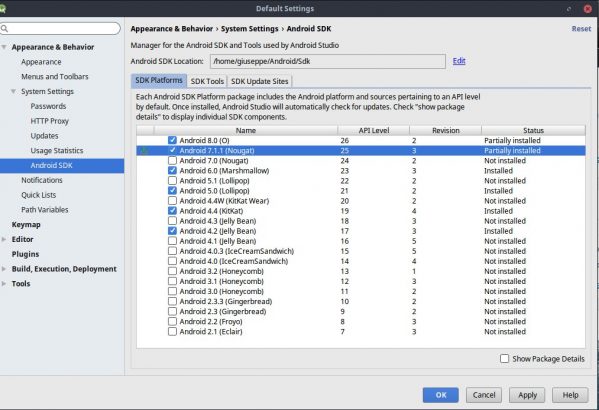Check Android 4.0.3 (IceCreamSandwich) box
599x410 pixels.
[x=172, y=251]
